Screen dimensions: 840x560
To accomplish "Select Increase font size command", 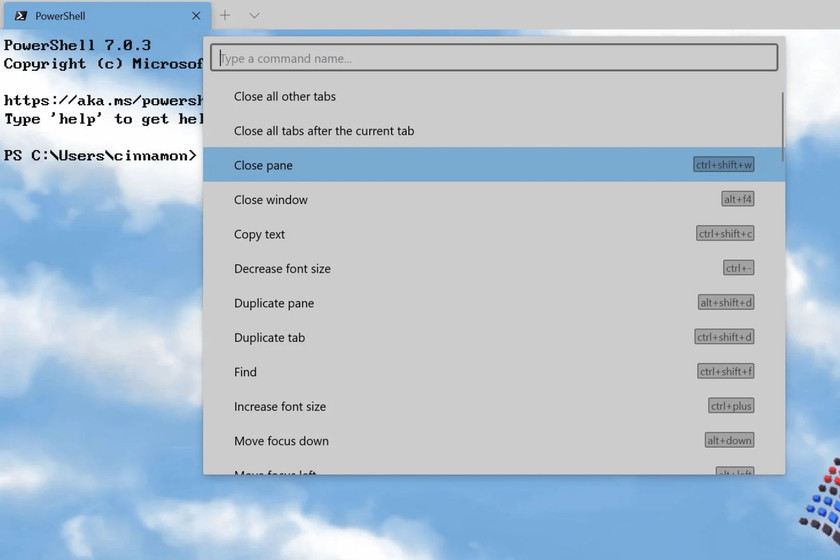I will coord(494,406).
